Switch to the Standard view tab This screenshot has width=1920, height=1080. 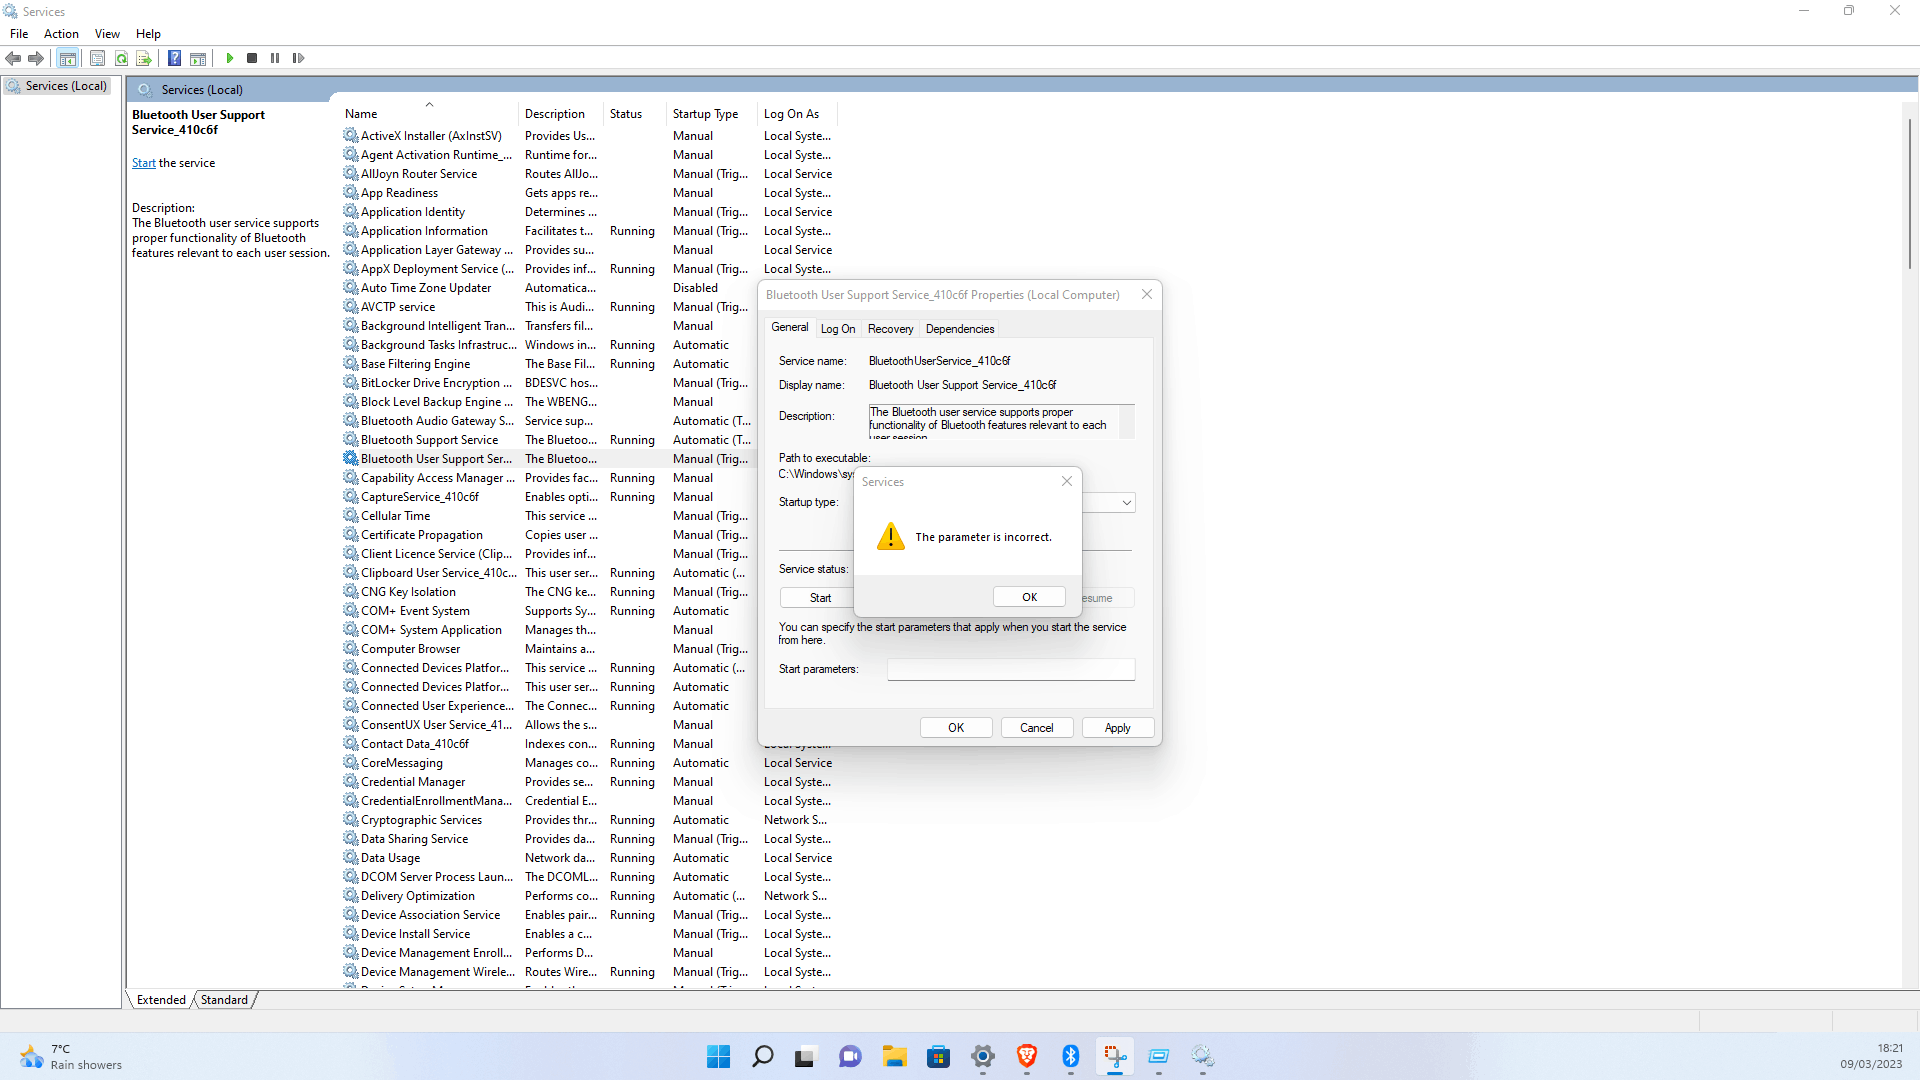224,999
